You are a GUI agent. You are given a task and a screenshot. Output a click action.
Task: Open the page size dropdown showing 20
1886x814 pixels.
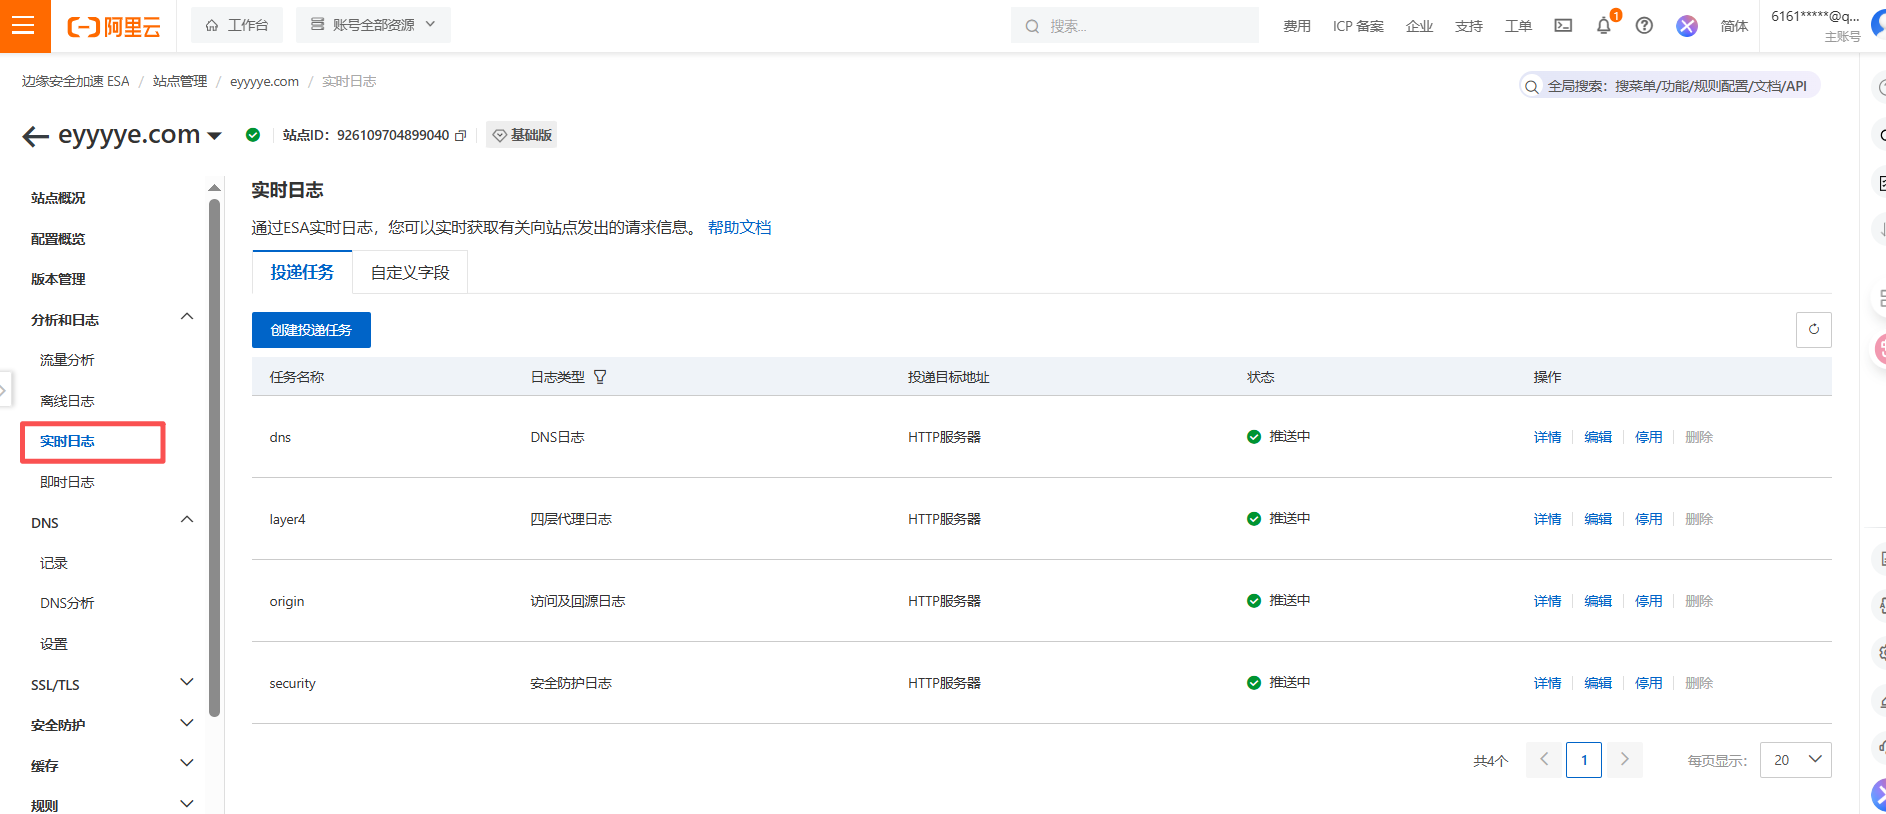(x=1795, y=760)
